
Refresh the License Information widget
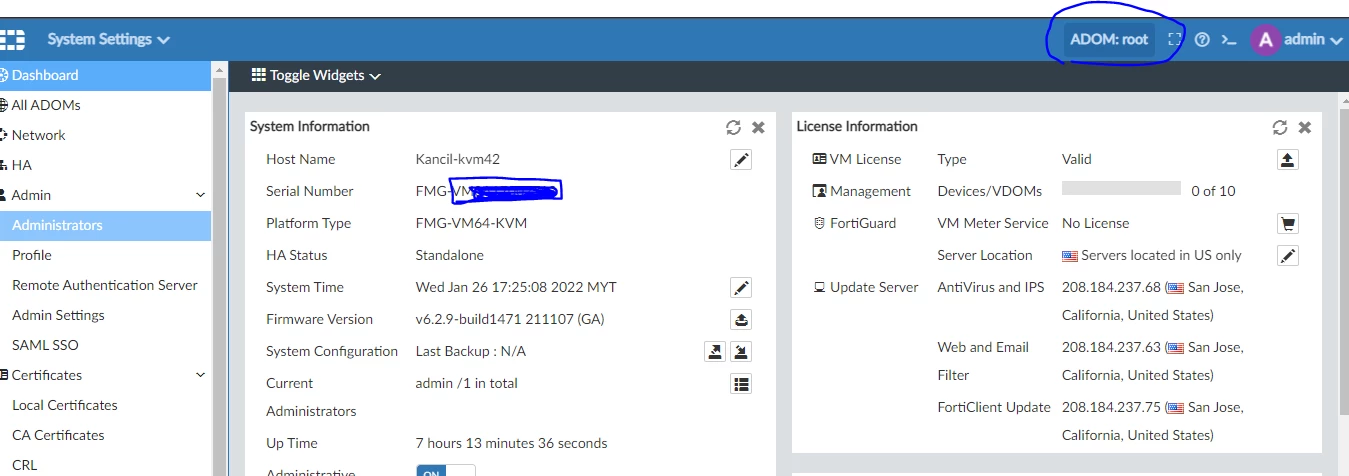coord(1280,127)
